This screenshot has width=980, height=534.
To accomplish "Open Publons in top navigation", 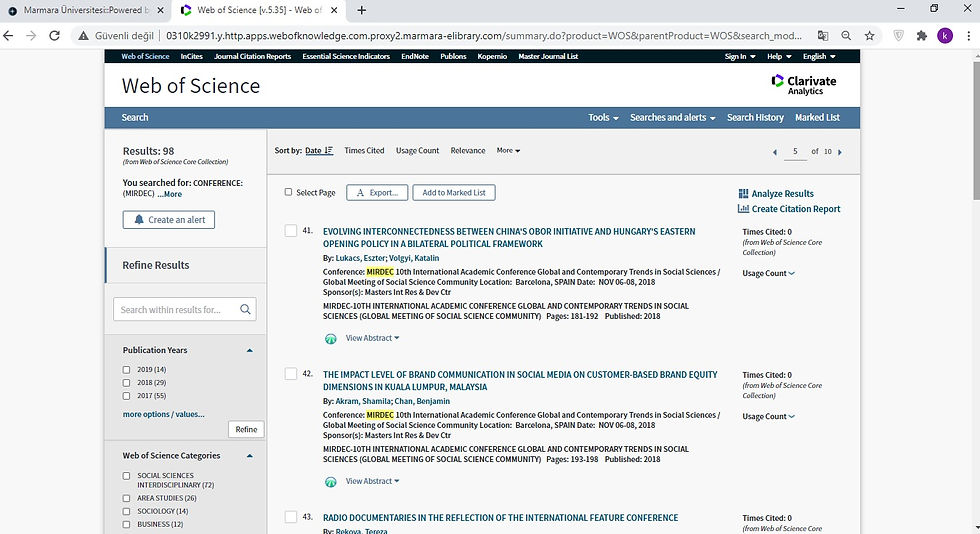I will [453, 56].
